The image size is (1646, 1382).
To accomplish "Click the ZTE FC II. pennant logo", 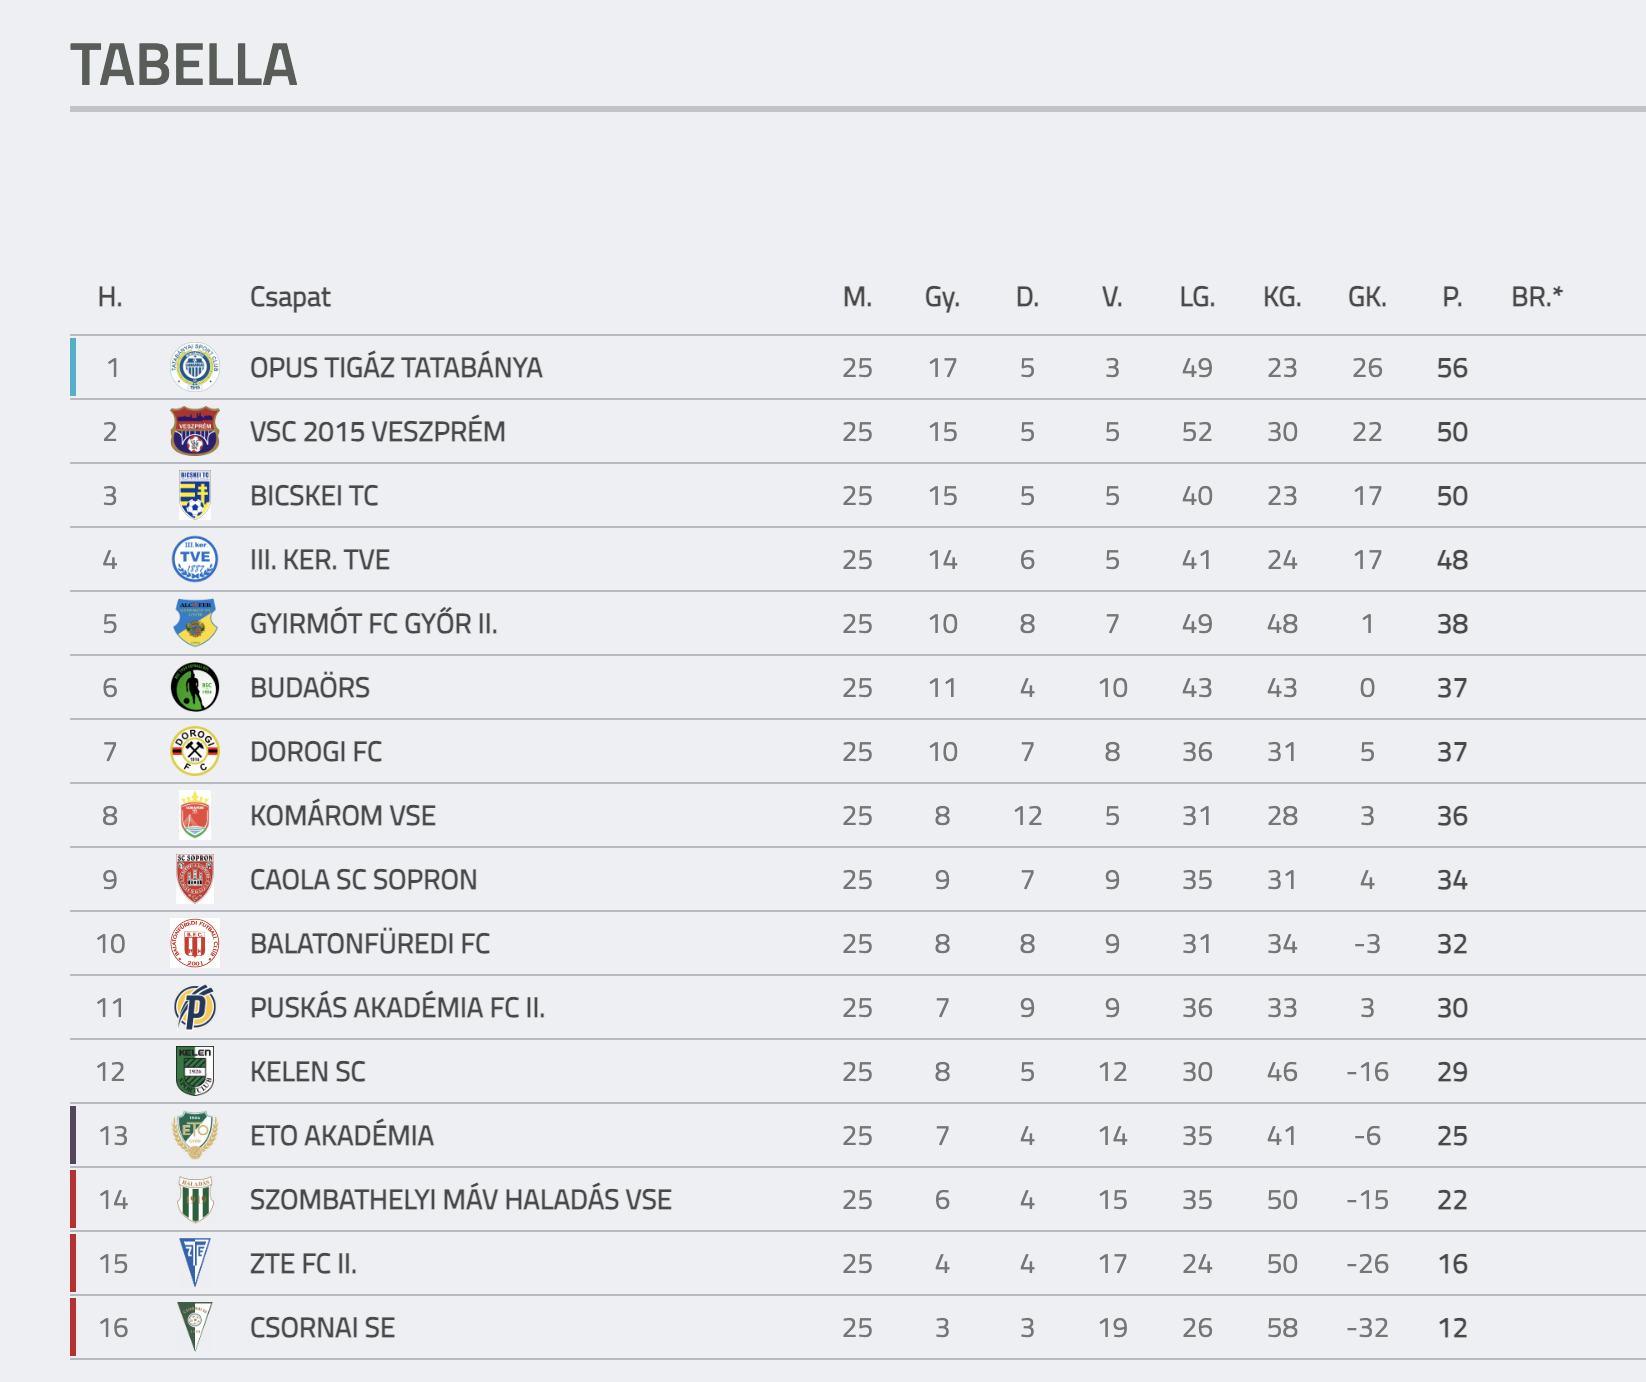I will coord(195,1264).
